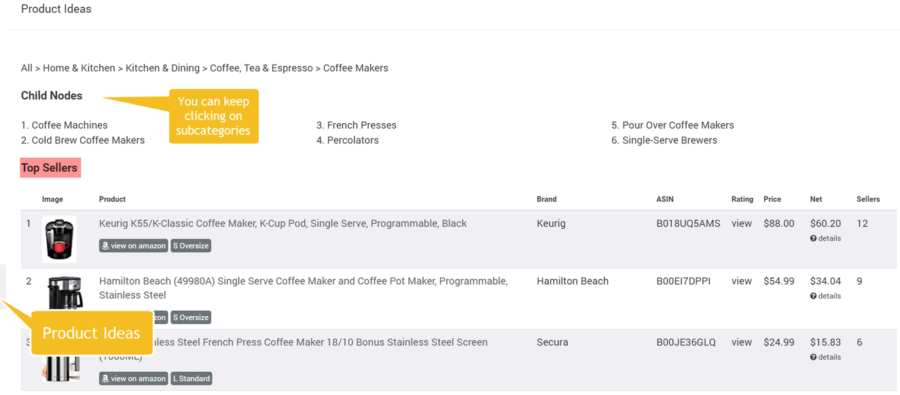The height and width of the screenshot is (395, 900).
Task: Click the Secura brand cell
Action: click(552, 342)
